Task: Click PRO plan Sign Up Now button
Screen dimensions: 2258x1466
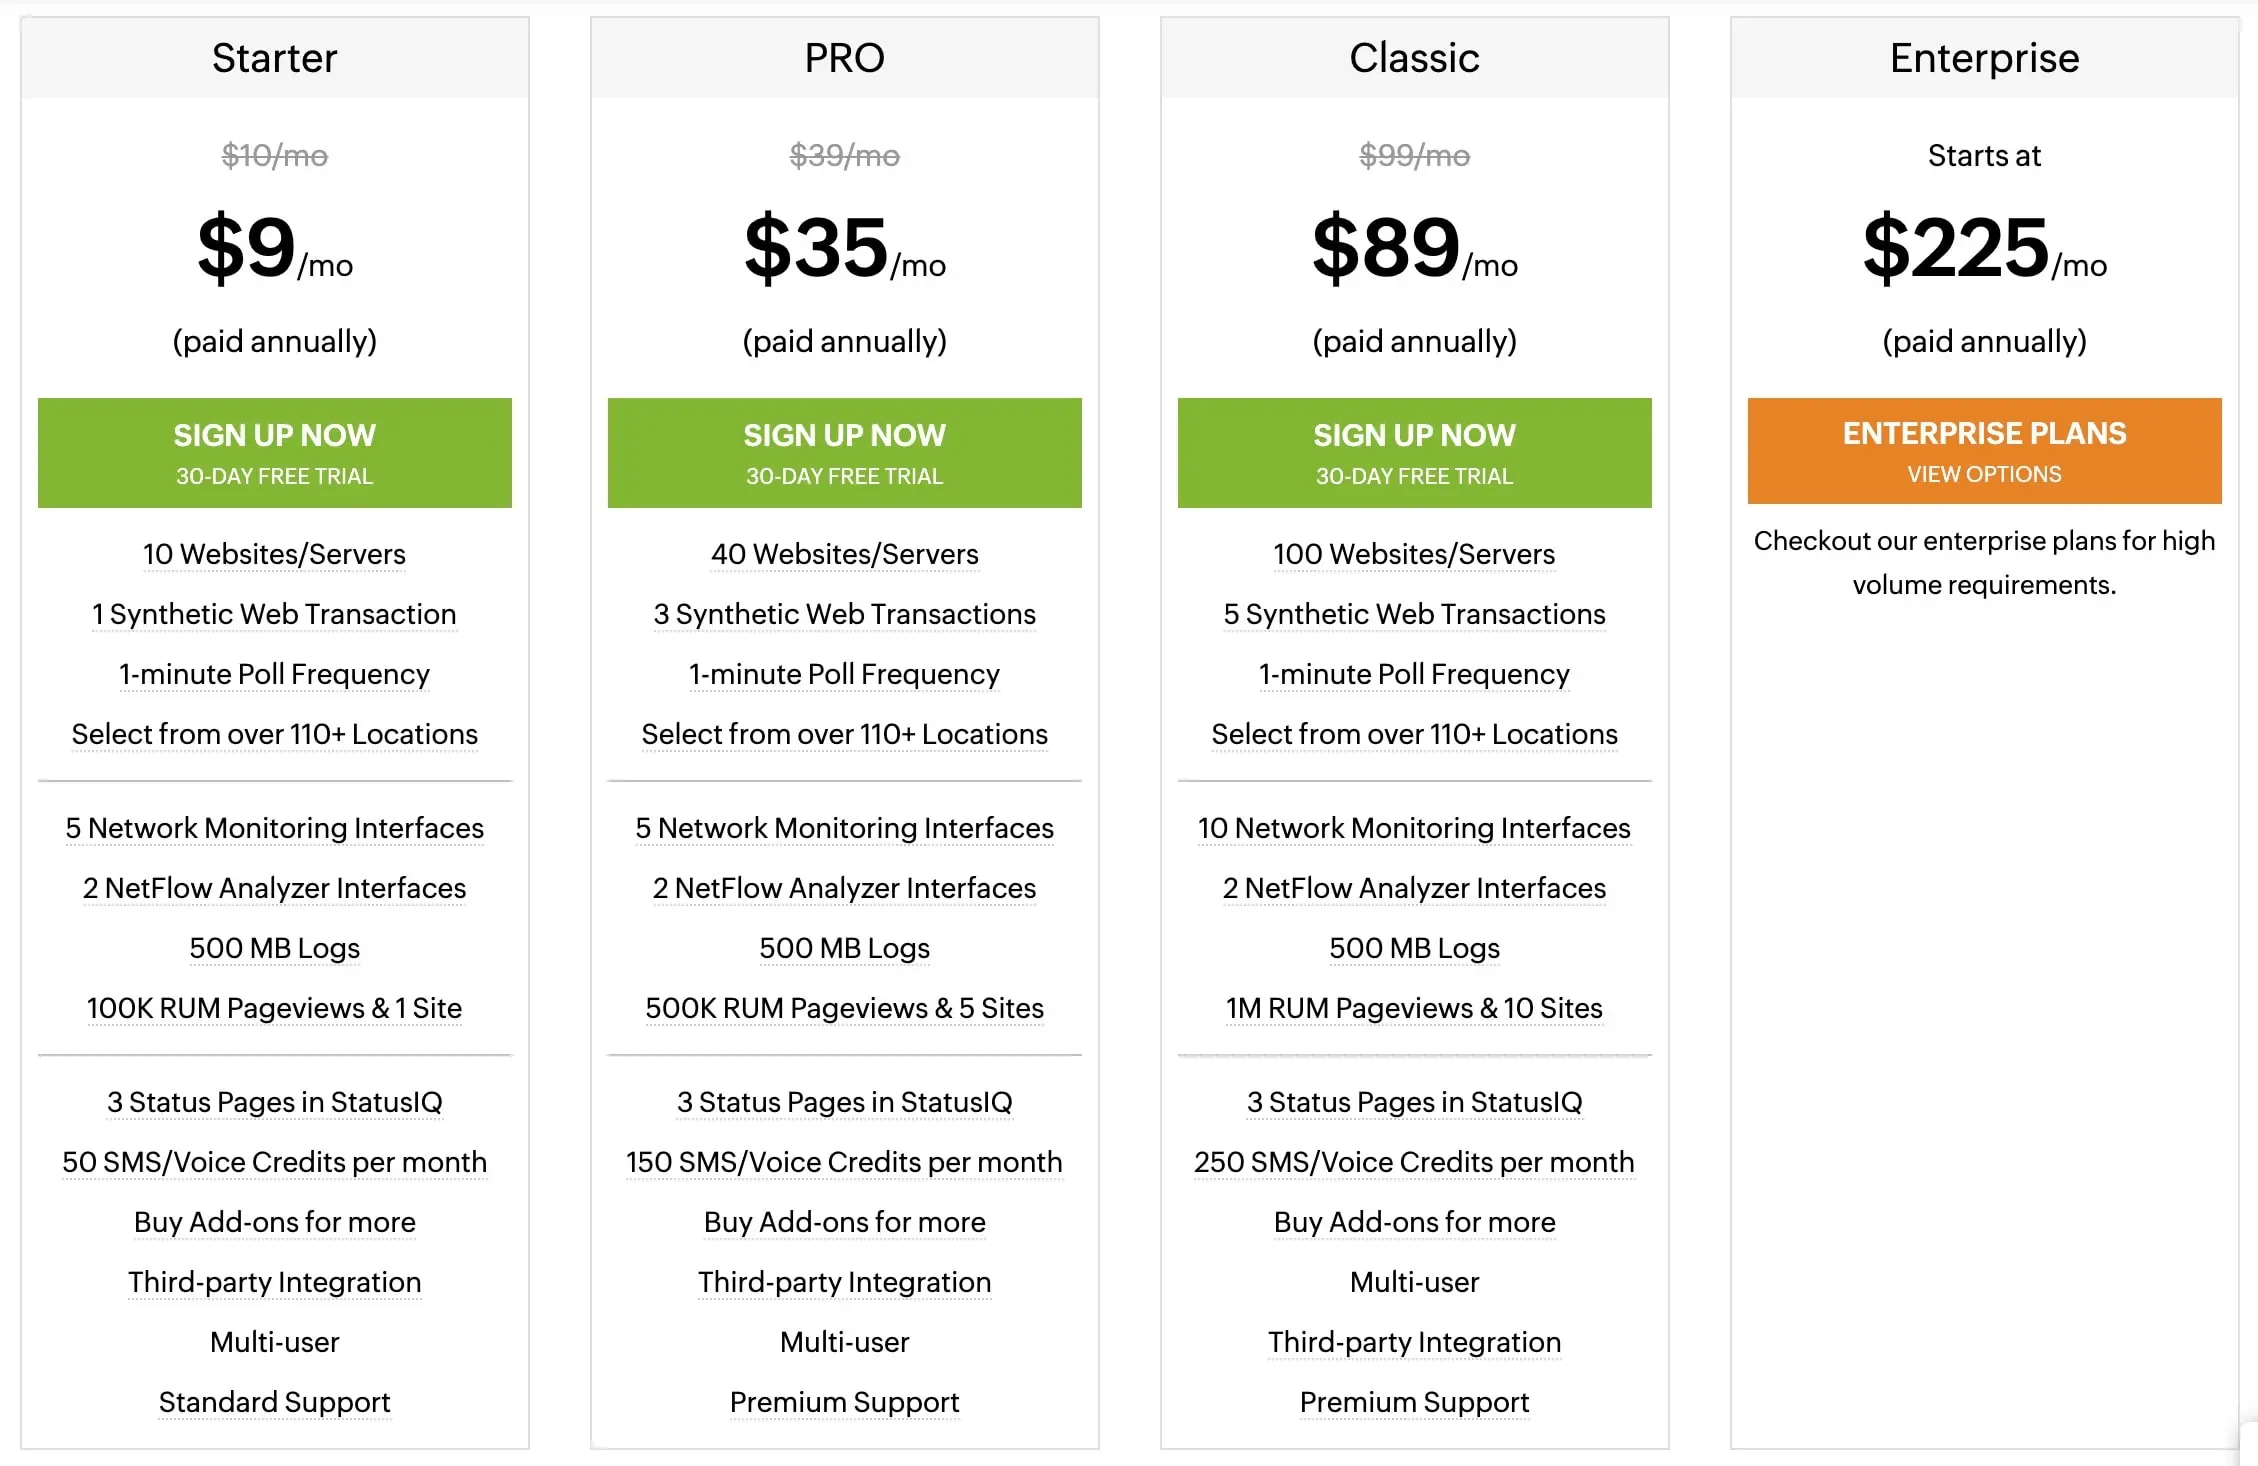Action: (x=844, y=452)
